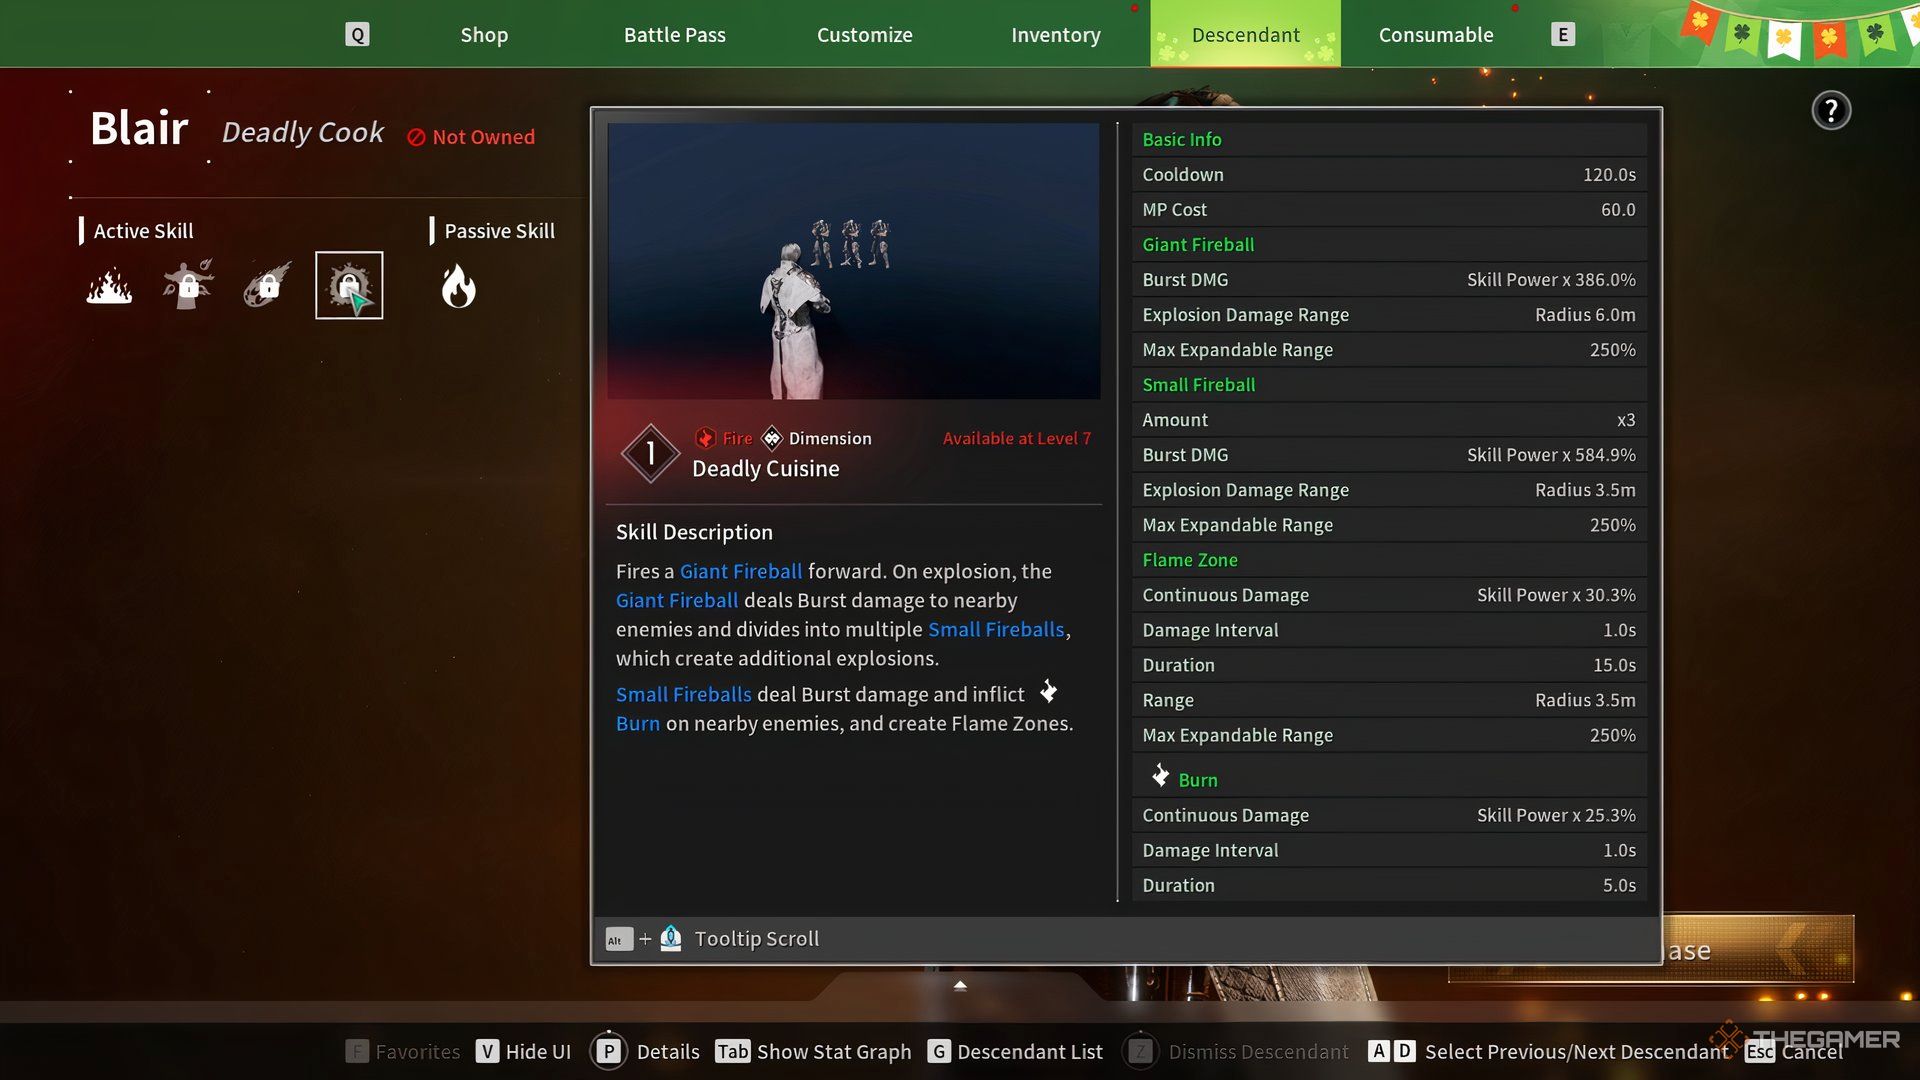Screen dimensions: 1920x1080
Task: Click the Not Owned prohibition icon
Action: click(416, 138)
